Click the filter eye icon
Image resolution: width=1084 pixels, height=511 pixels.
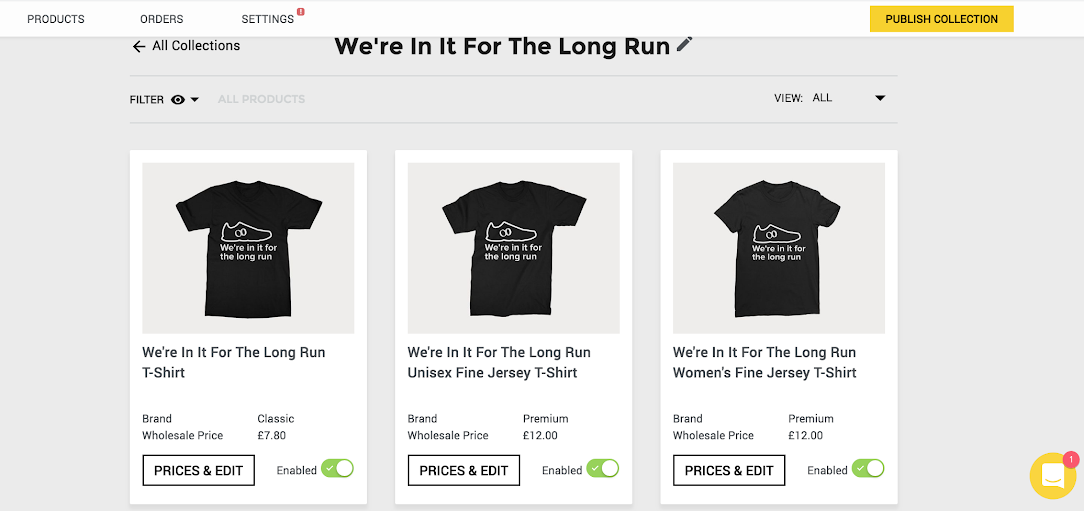click(178, 99)
